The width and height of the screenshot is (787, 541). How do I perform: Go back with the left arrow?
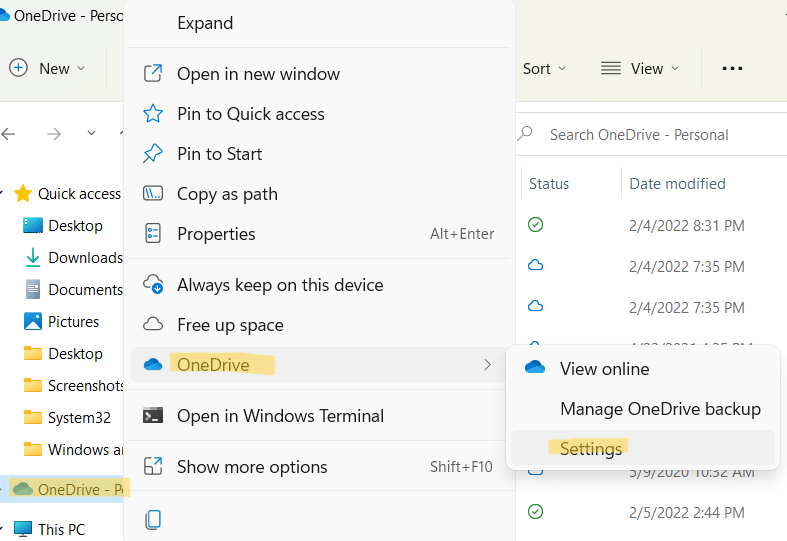click(x=9, y=133)
